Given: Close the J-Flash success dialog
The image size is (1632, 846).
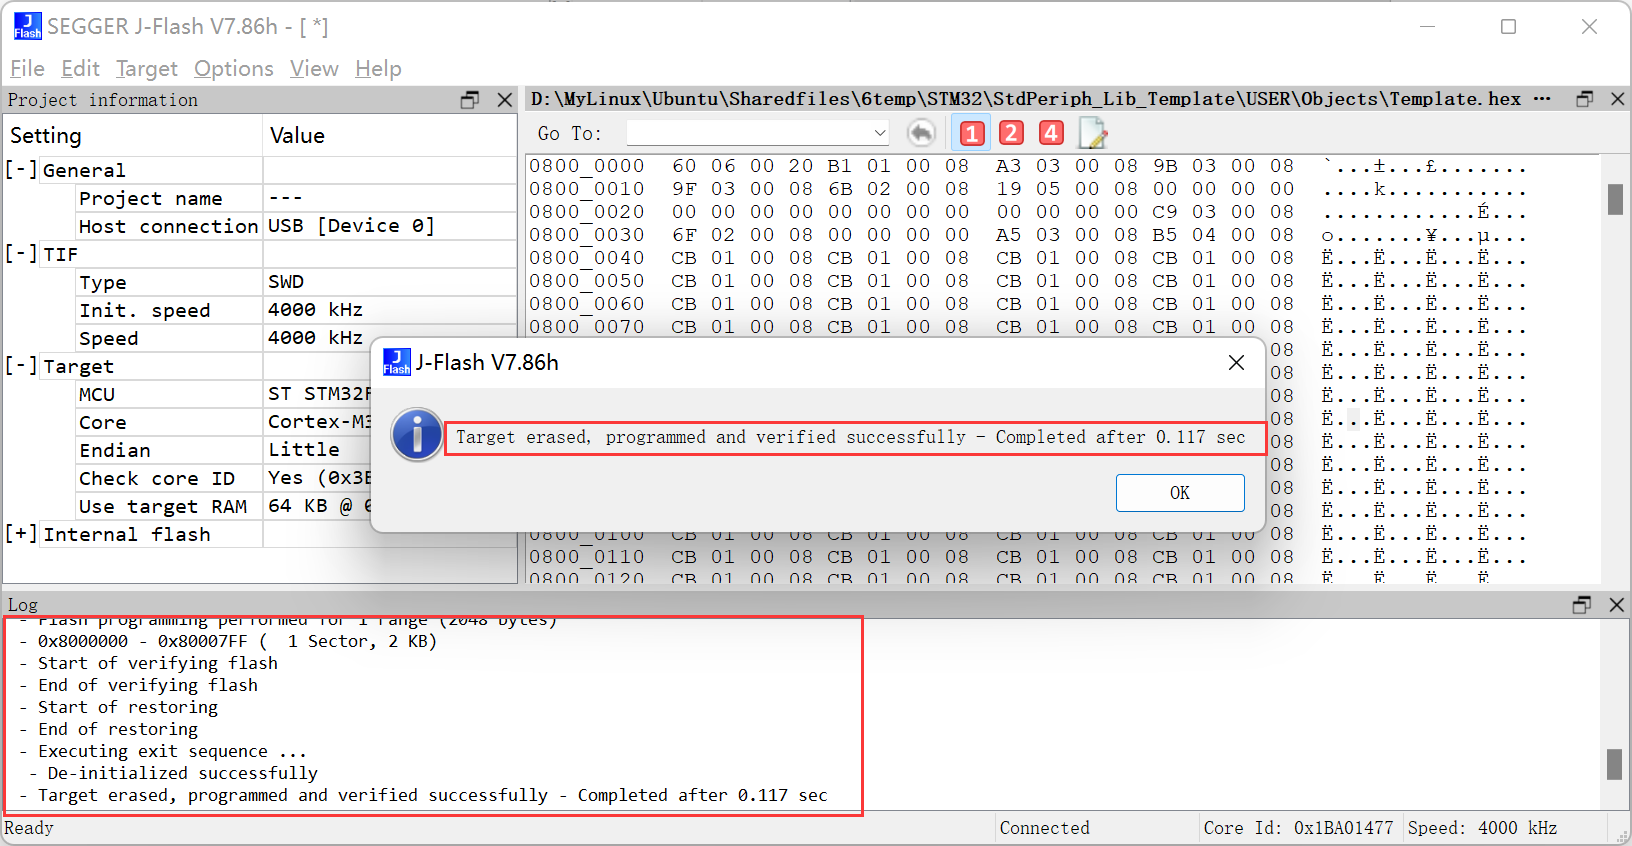Looking at the screenshot, I should tap(1236, 363).
